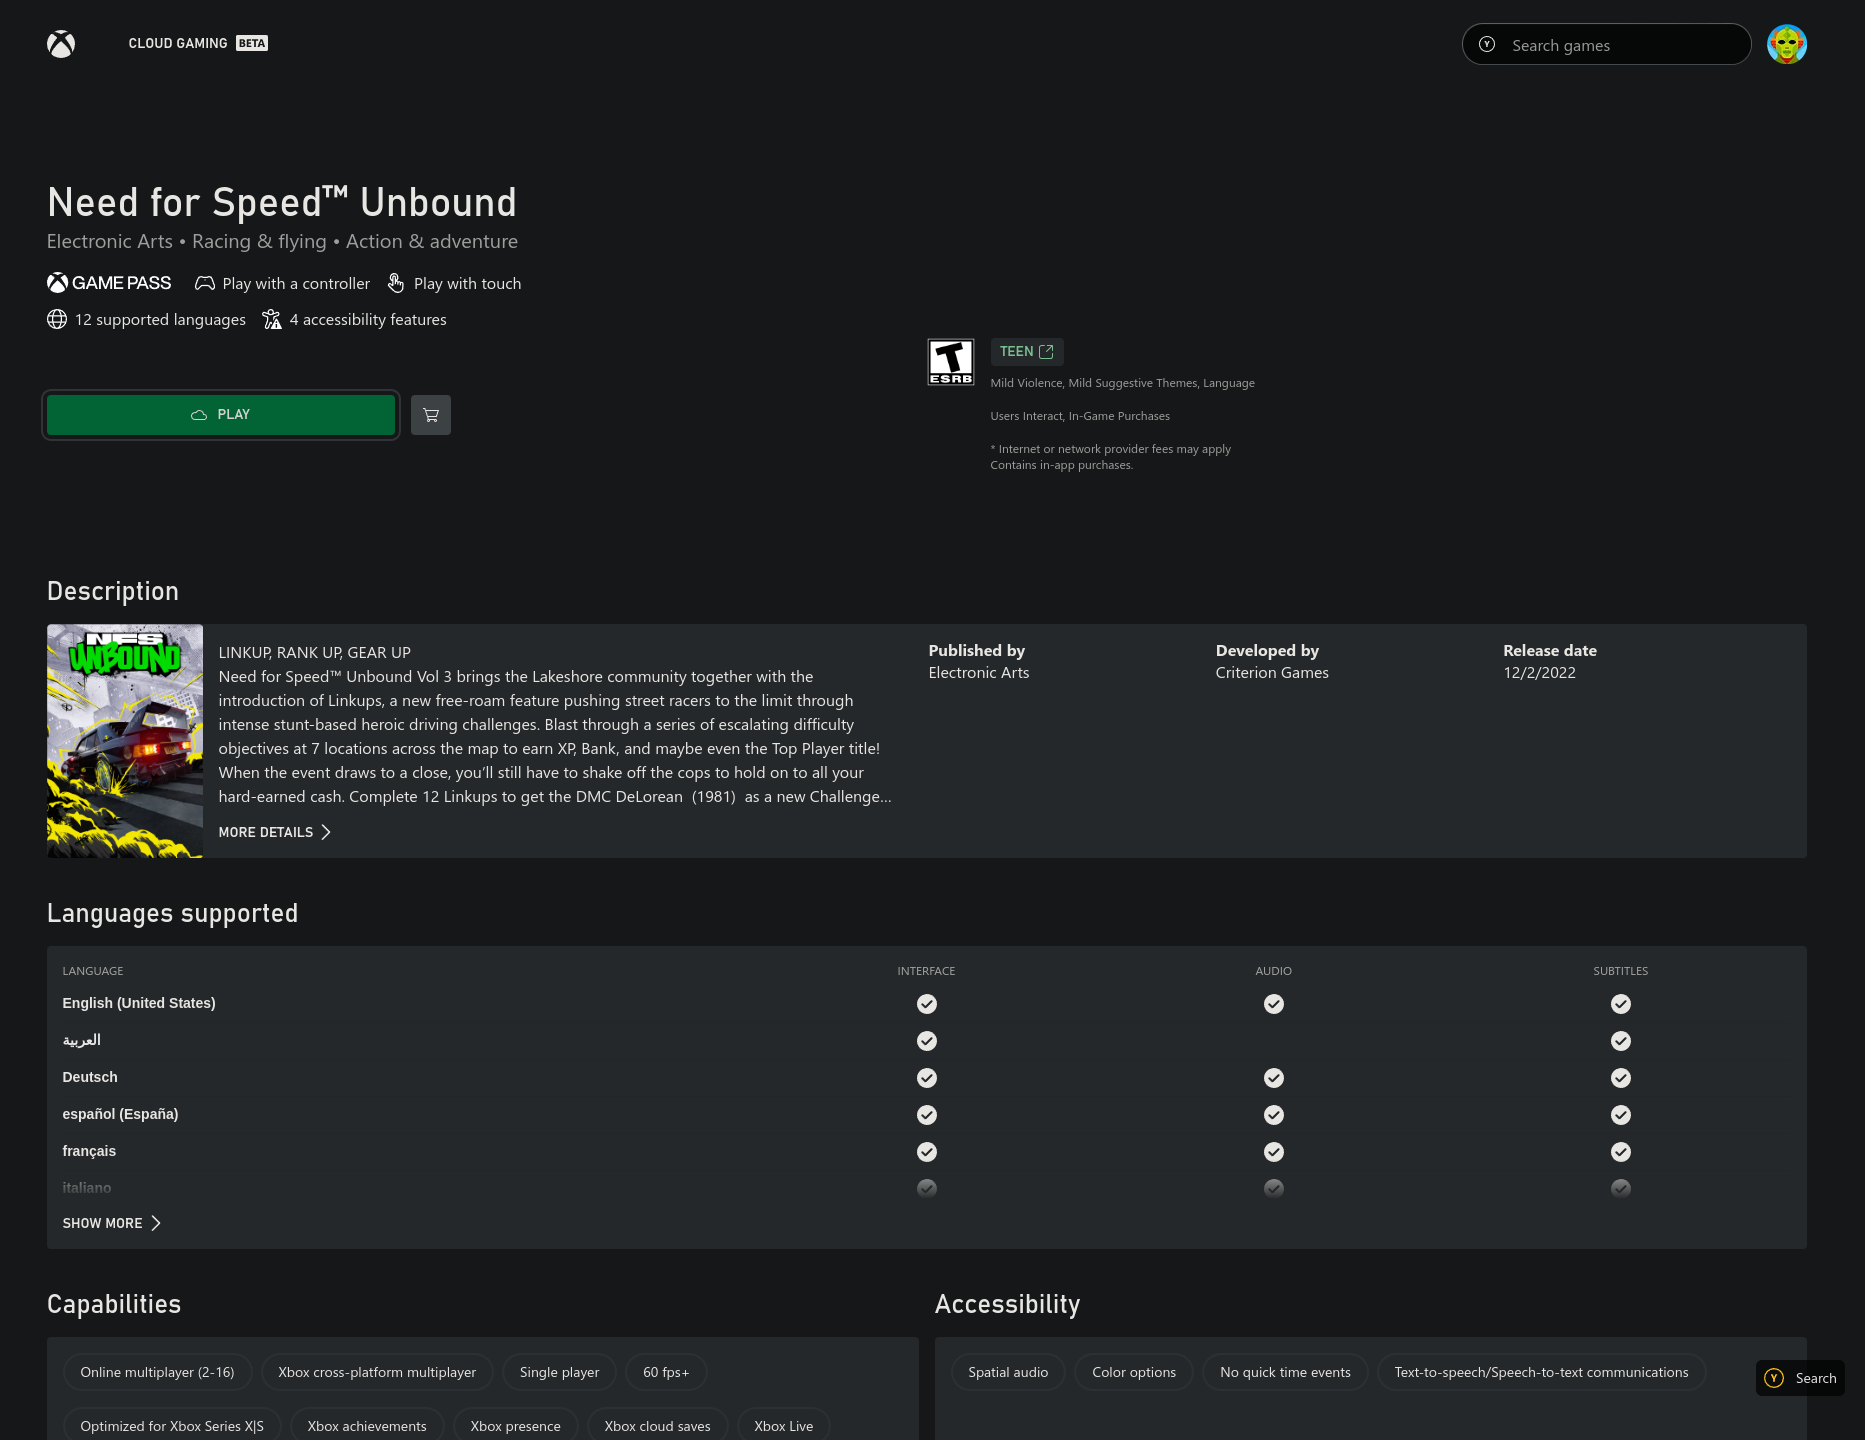This screenshot has height=1440, width=1865.
Task: Click the touch hand icon
Action: [x=396, y=283]
